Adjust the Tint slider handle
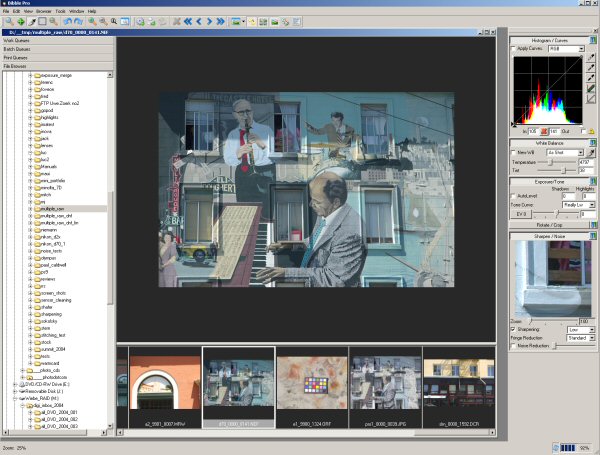Screen dimensions: 600x455 tap(564, 170)
